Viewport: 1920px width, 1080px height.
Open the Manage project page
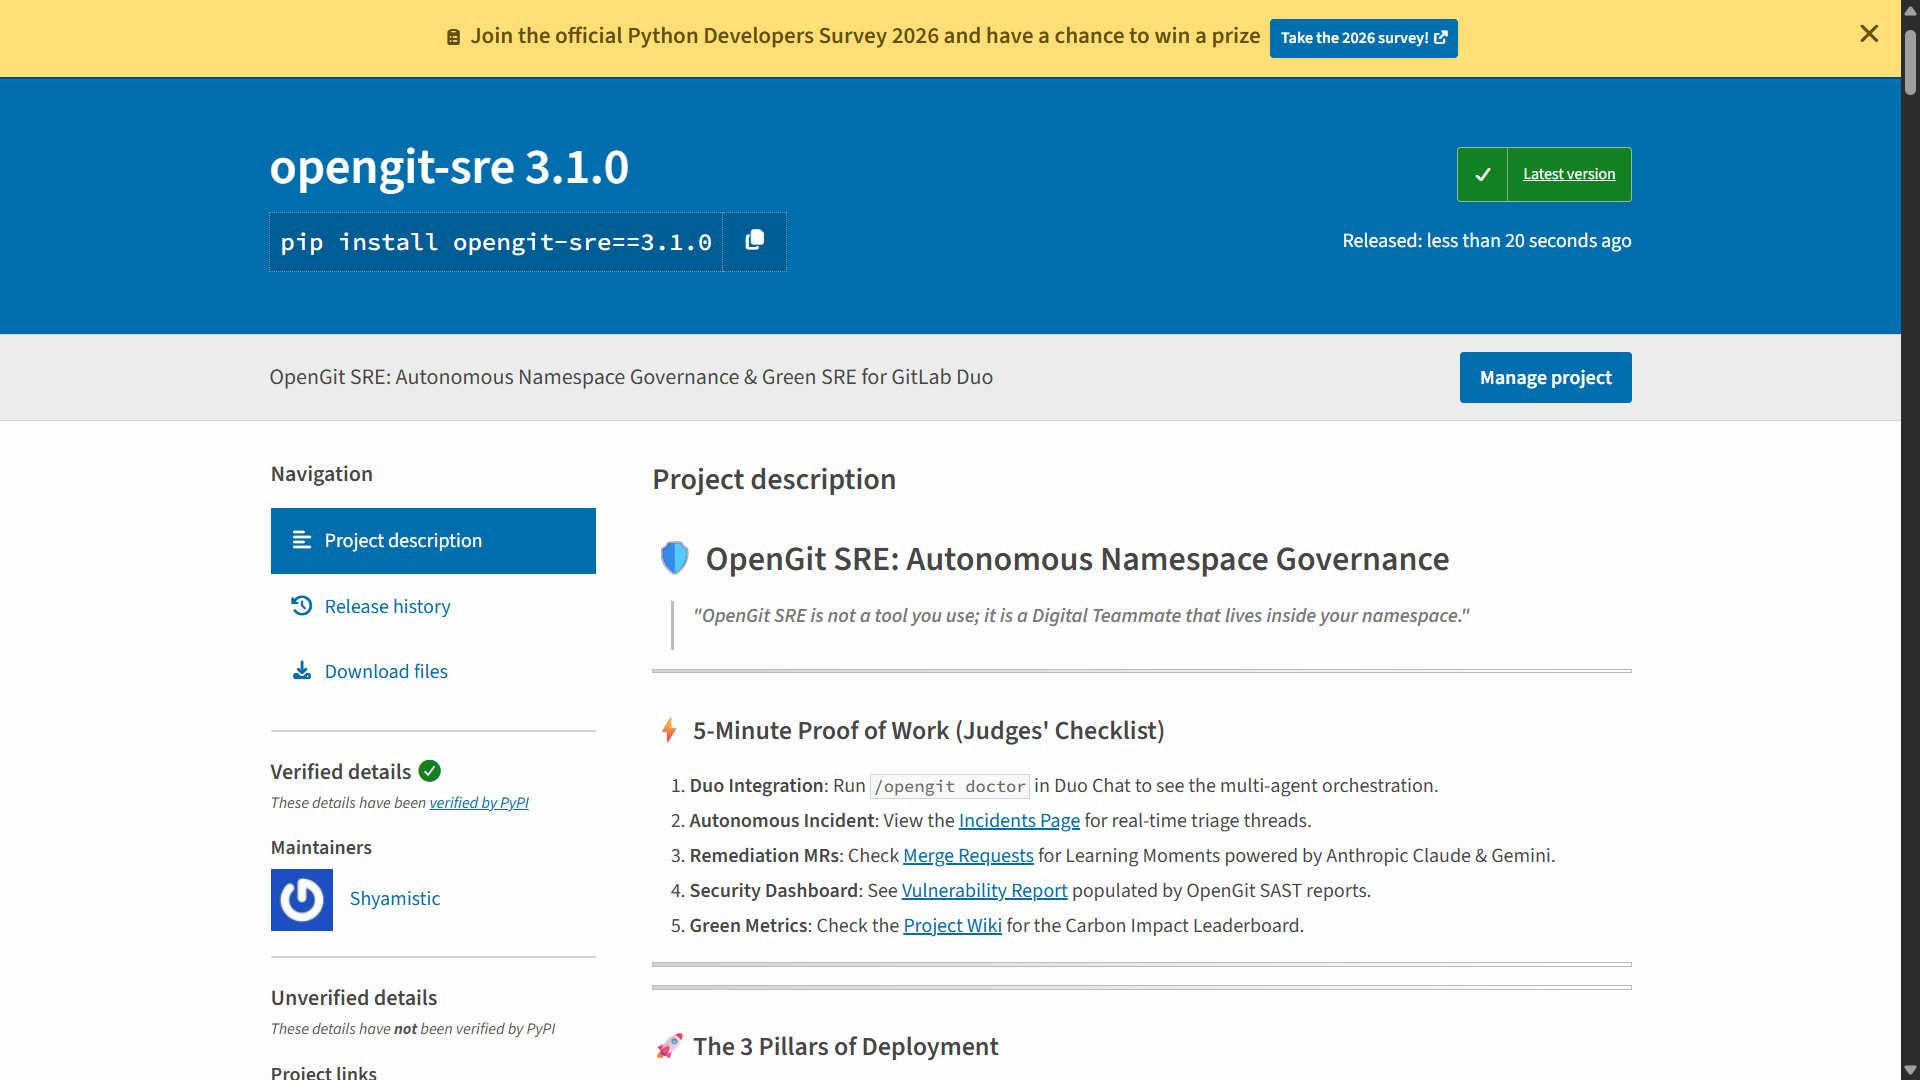click(x=1545, y=377)
